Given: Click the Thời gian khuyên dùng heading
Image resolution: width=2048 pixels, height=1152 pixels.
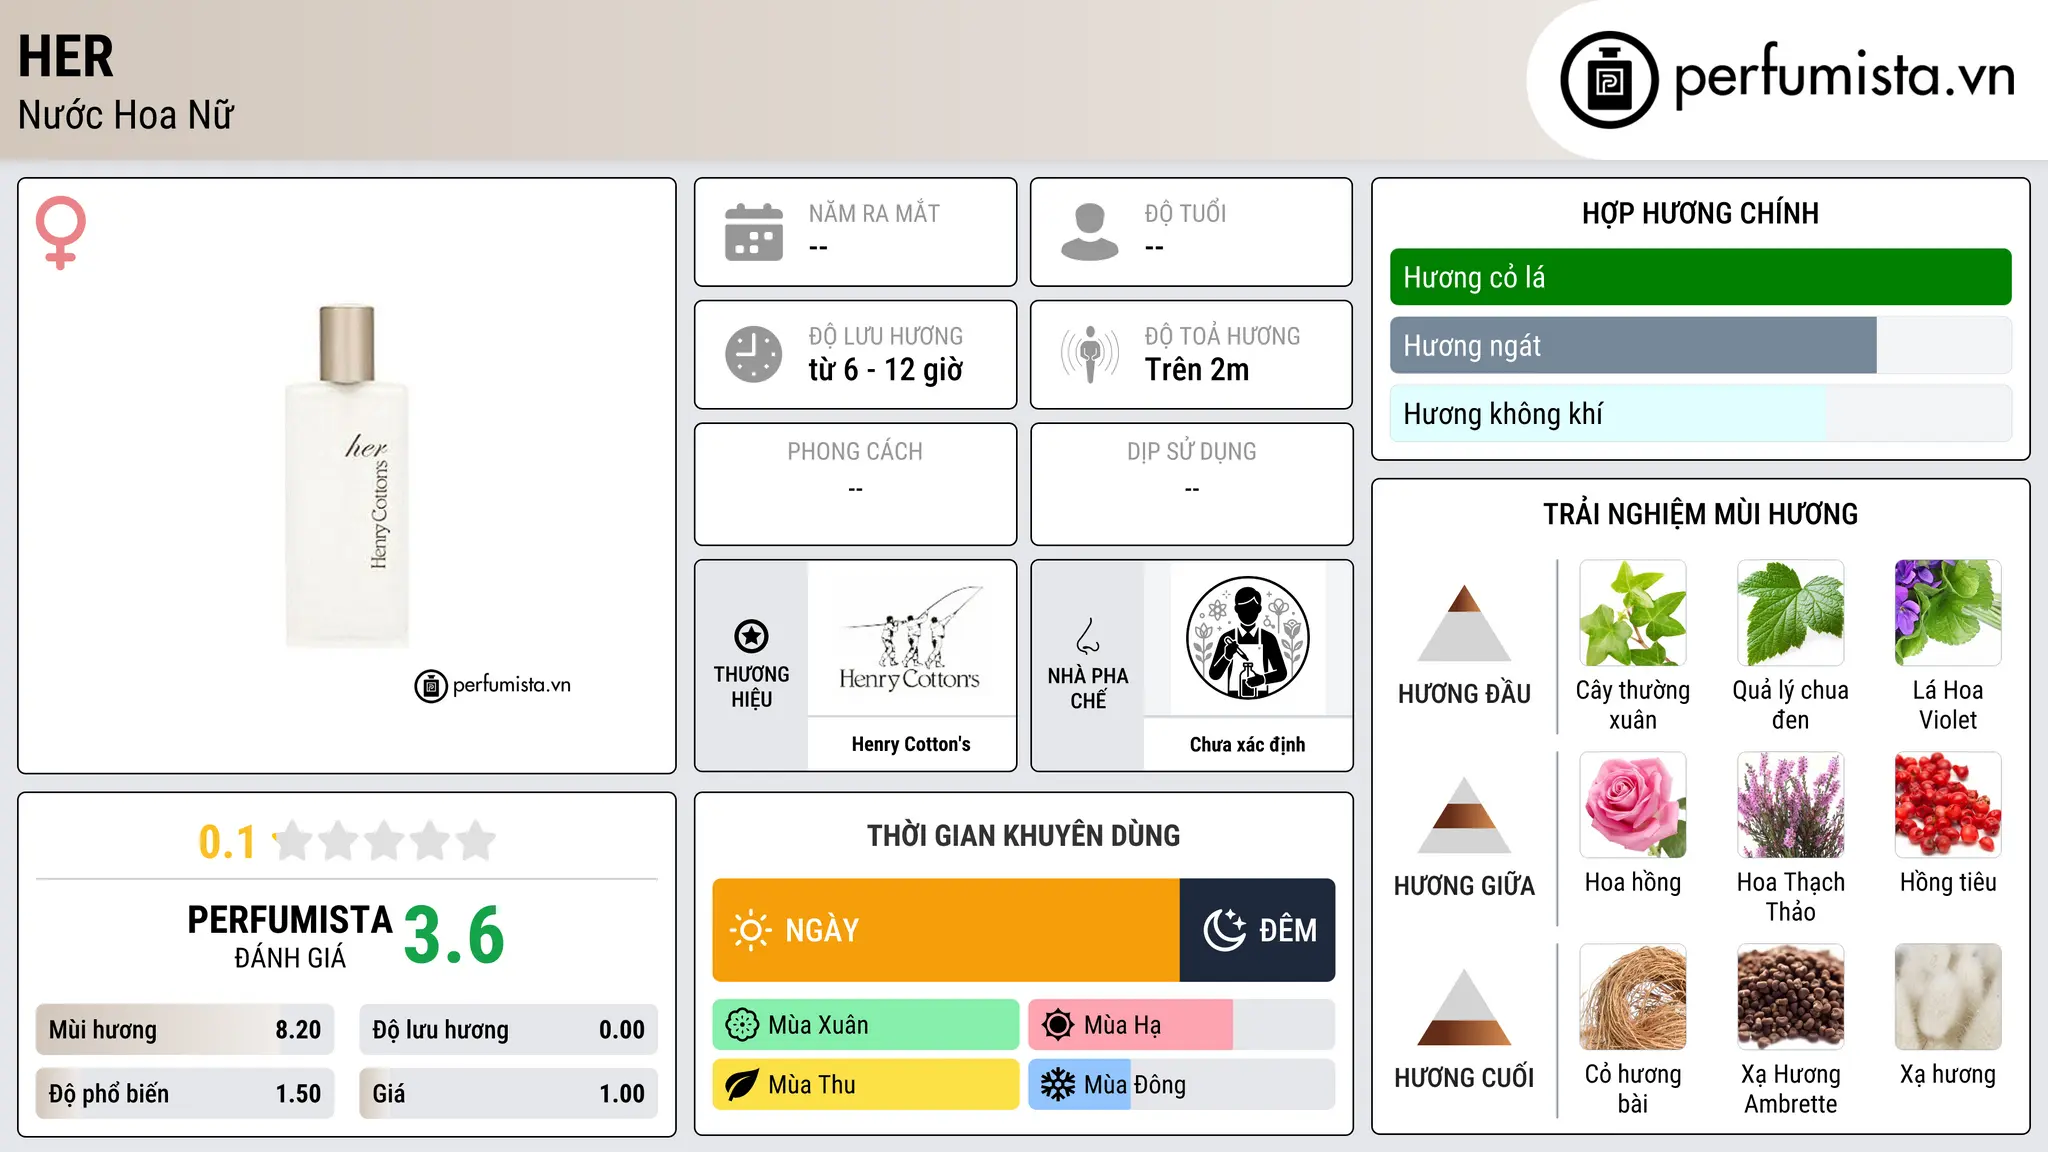Looking at the screenshot, I should point(1024,835).
